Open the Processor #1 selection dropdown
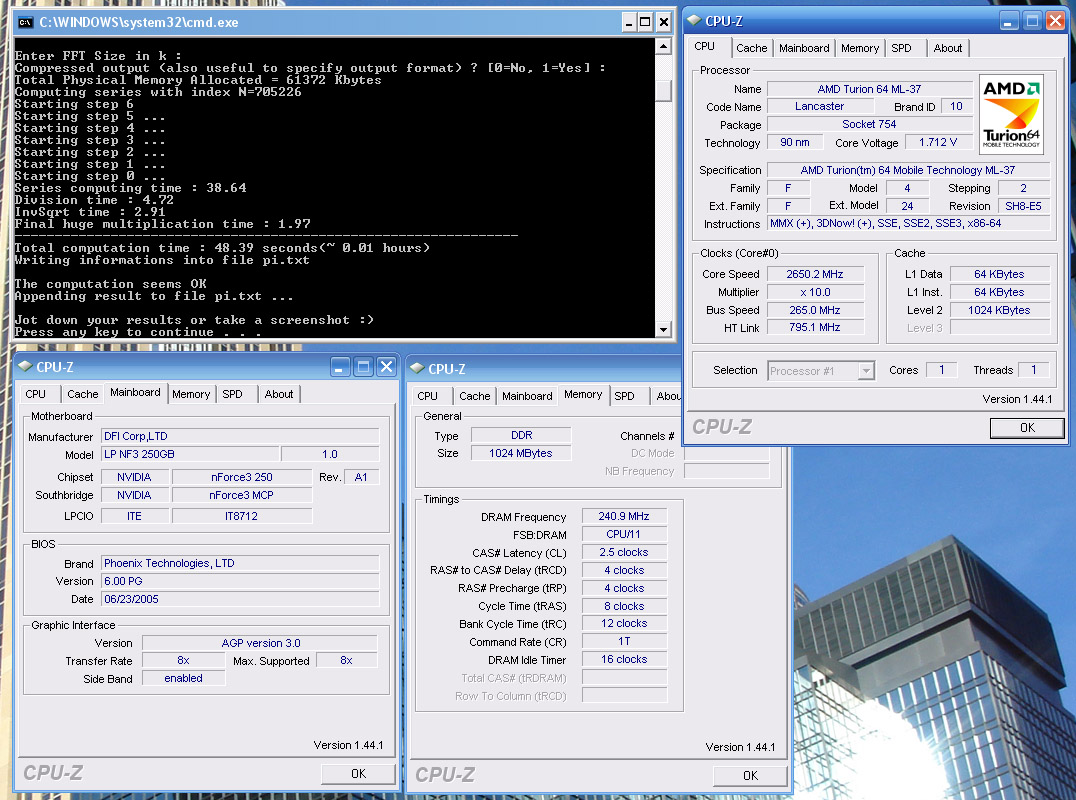 coord(867,371)
